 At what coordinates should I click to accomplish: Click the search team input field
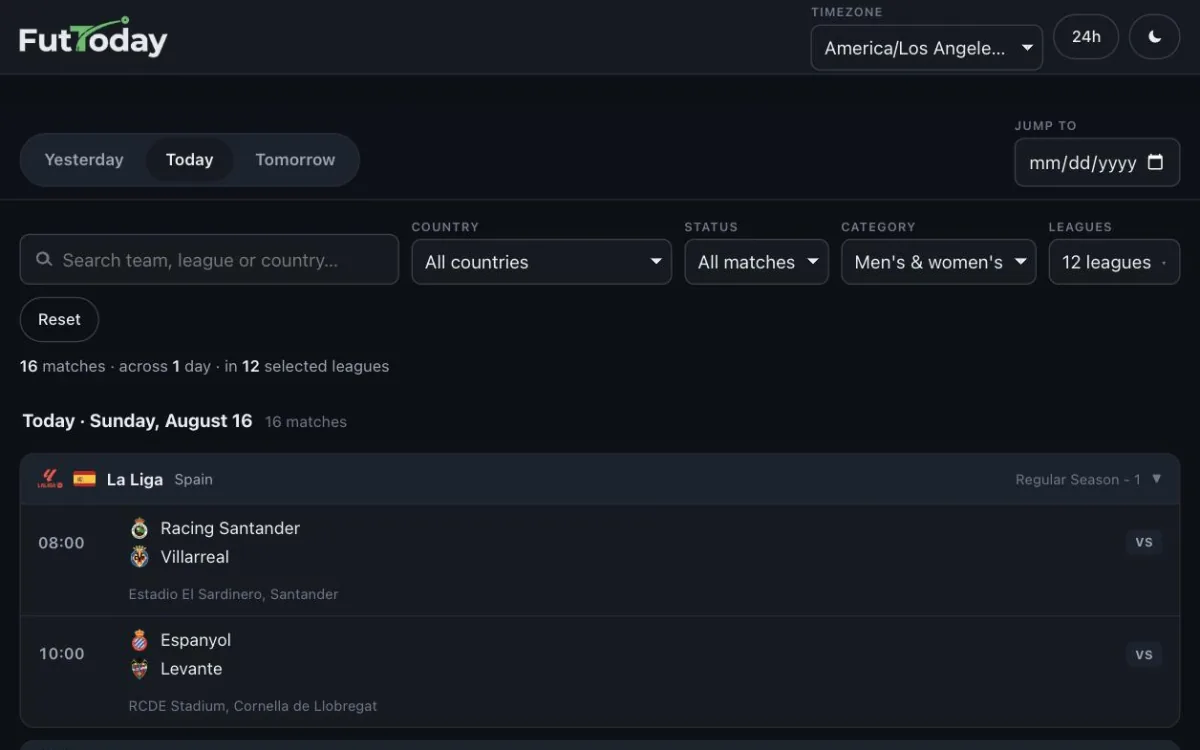point(209,260)
